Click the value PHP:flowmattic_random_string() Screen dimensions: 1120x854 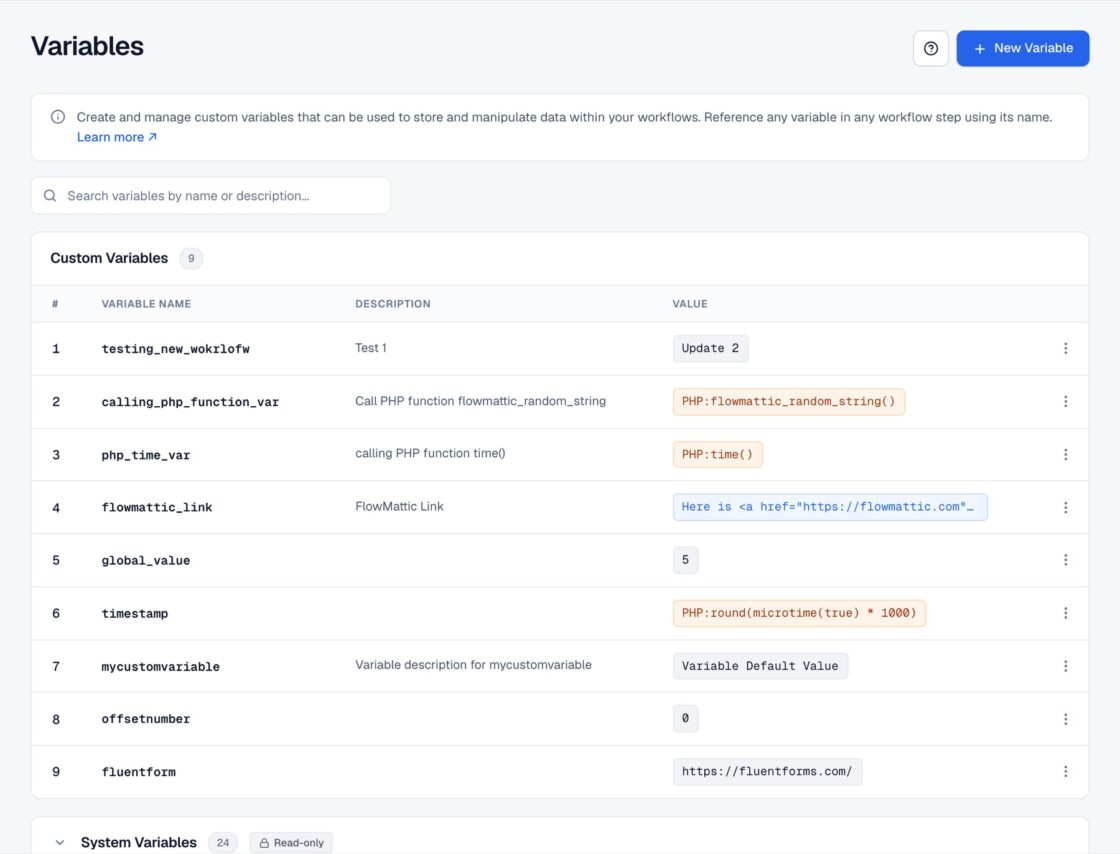click(x=789, y=401)
